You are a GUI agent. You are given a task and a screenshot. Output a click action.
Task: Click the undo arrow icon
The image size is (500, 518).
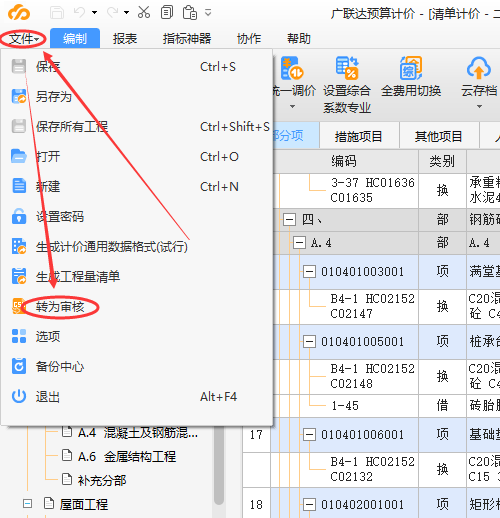coord(79,12)
